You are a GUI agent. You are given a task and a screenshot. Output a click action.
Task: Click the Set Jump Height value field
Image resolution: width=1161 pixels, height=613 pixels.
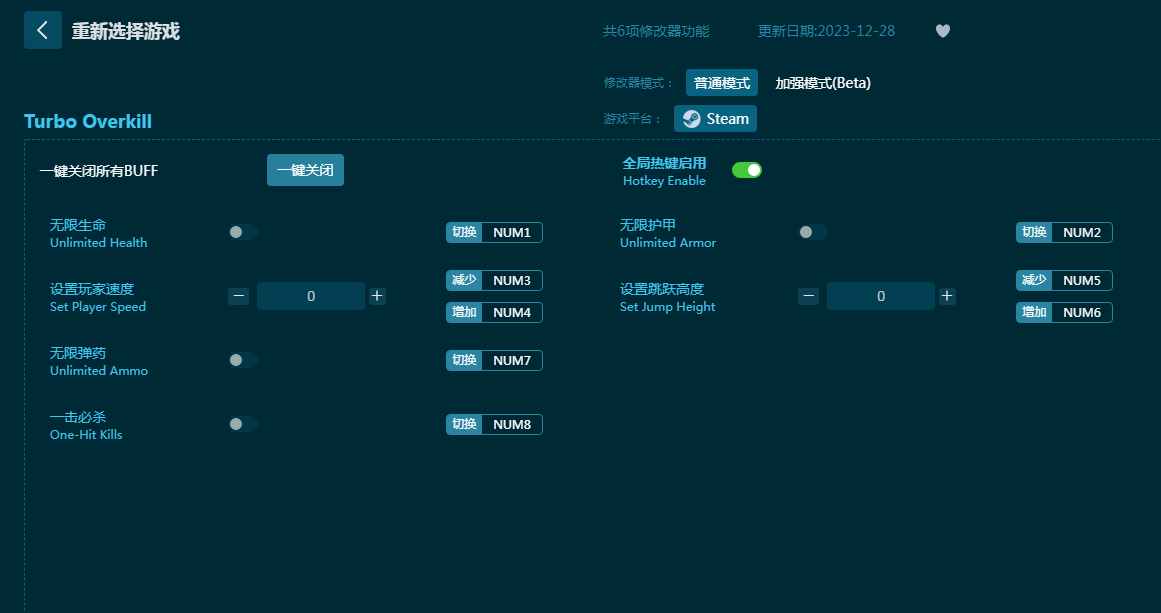(x=880, y=296)
